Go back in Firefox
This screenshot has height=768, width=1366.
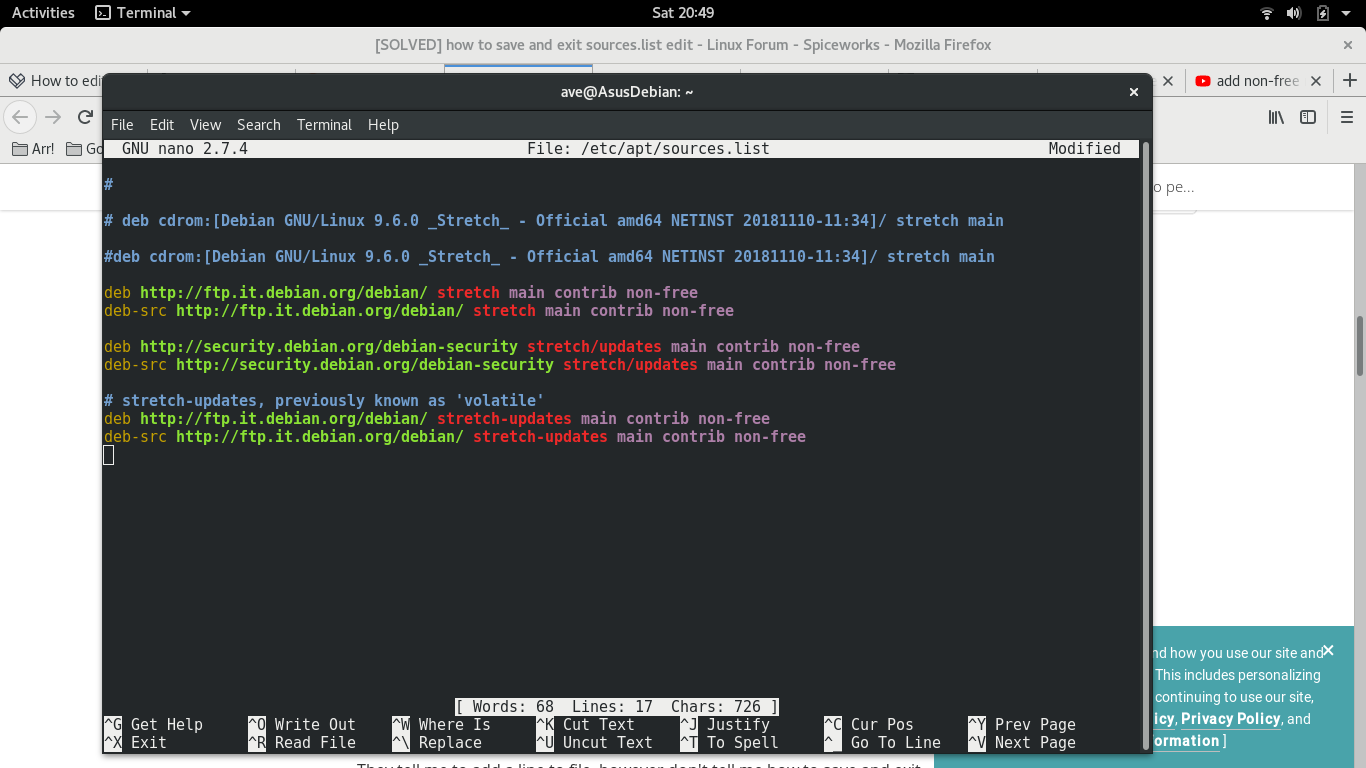coord(20,117)
